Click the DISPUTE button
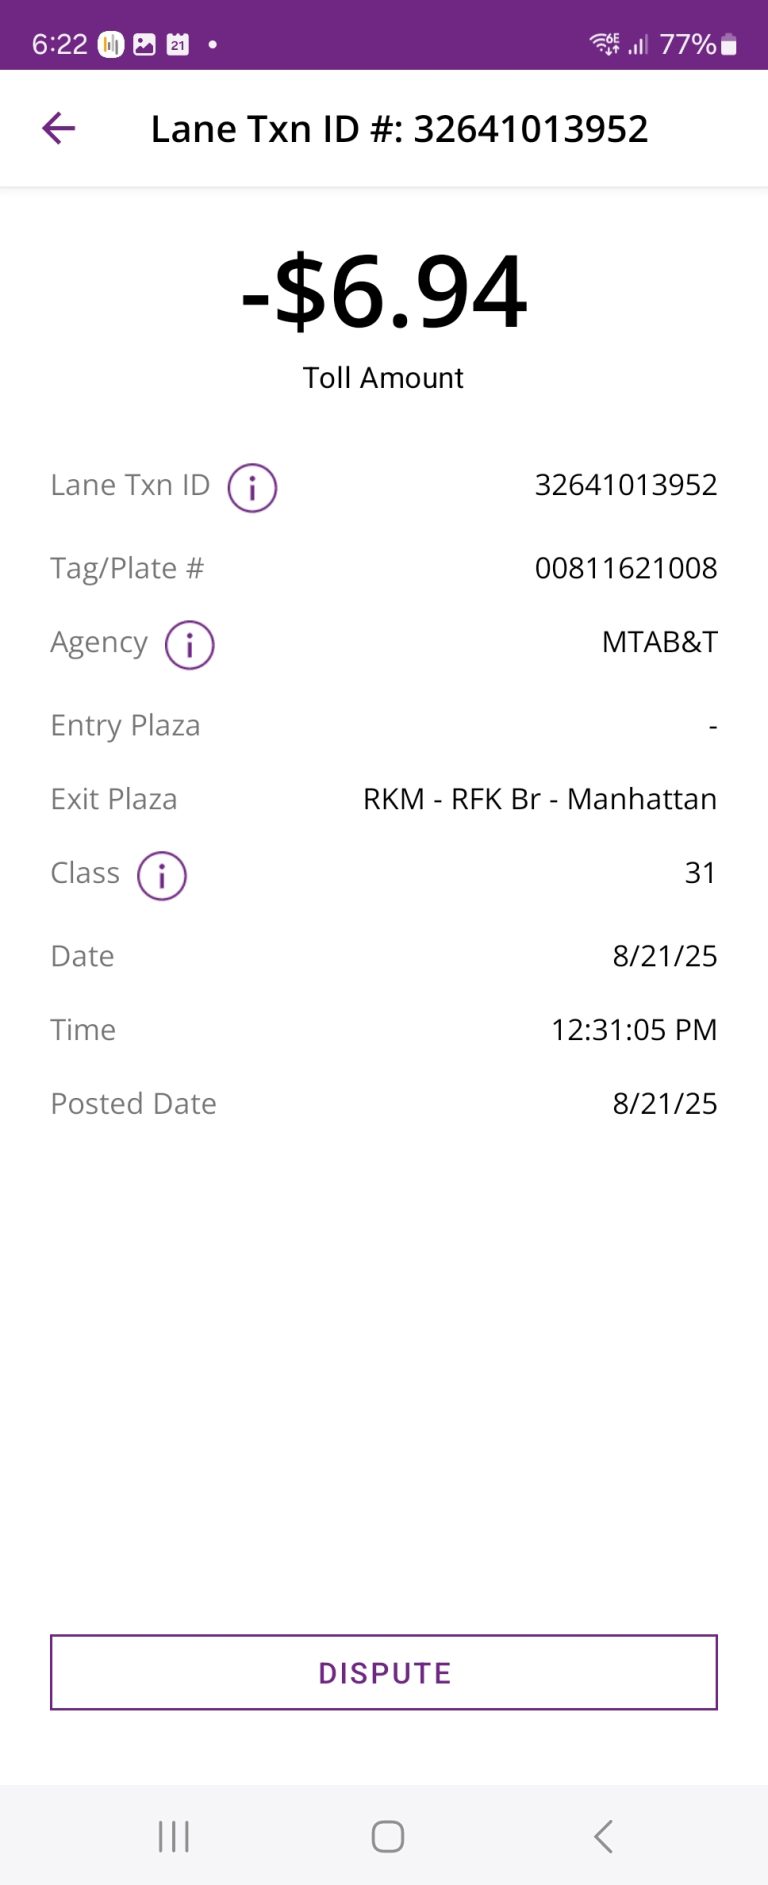This screenshot has width=768, height=1885. click(x=384, y=1672)
